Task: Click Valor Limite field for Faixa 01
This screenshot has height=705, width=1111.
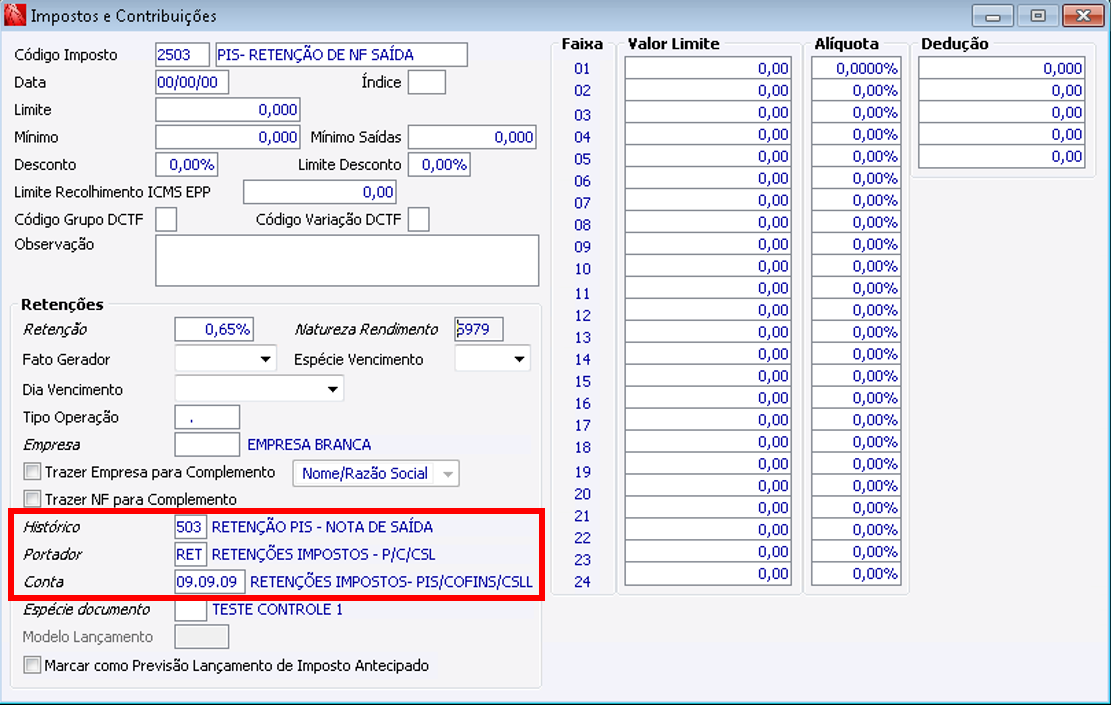Action: (708, 68)
